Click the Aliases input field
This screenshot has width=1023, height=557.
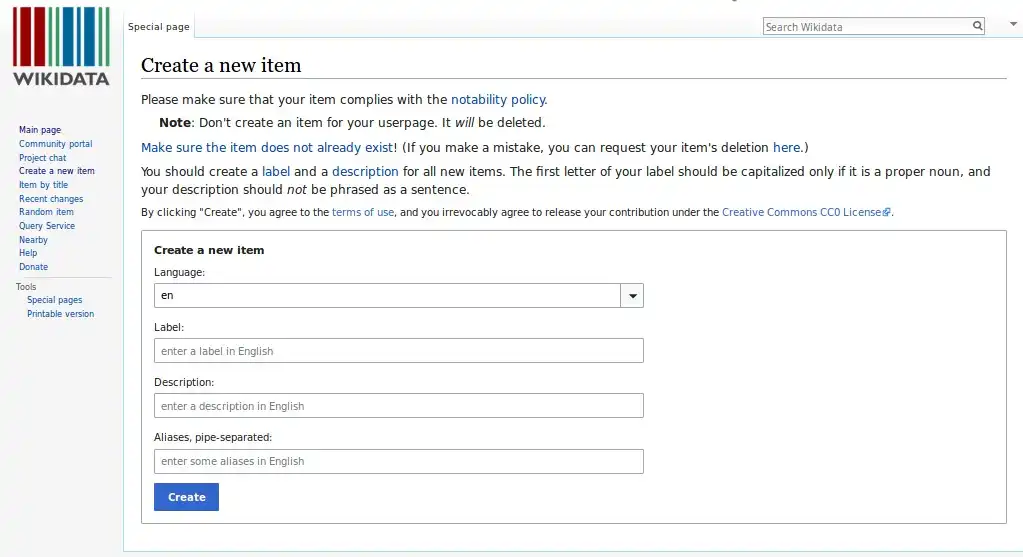pos(399,461)
